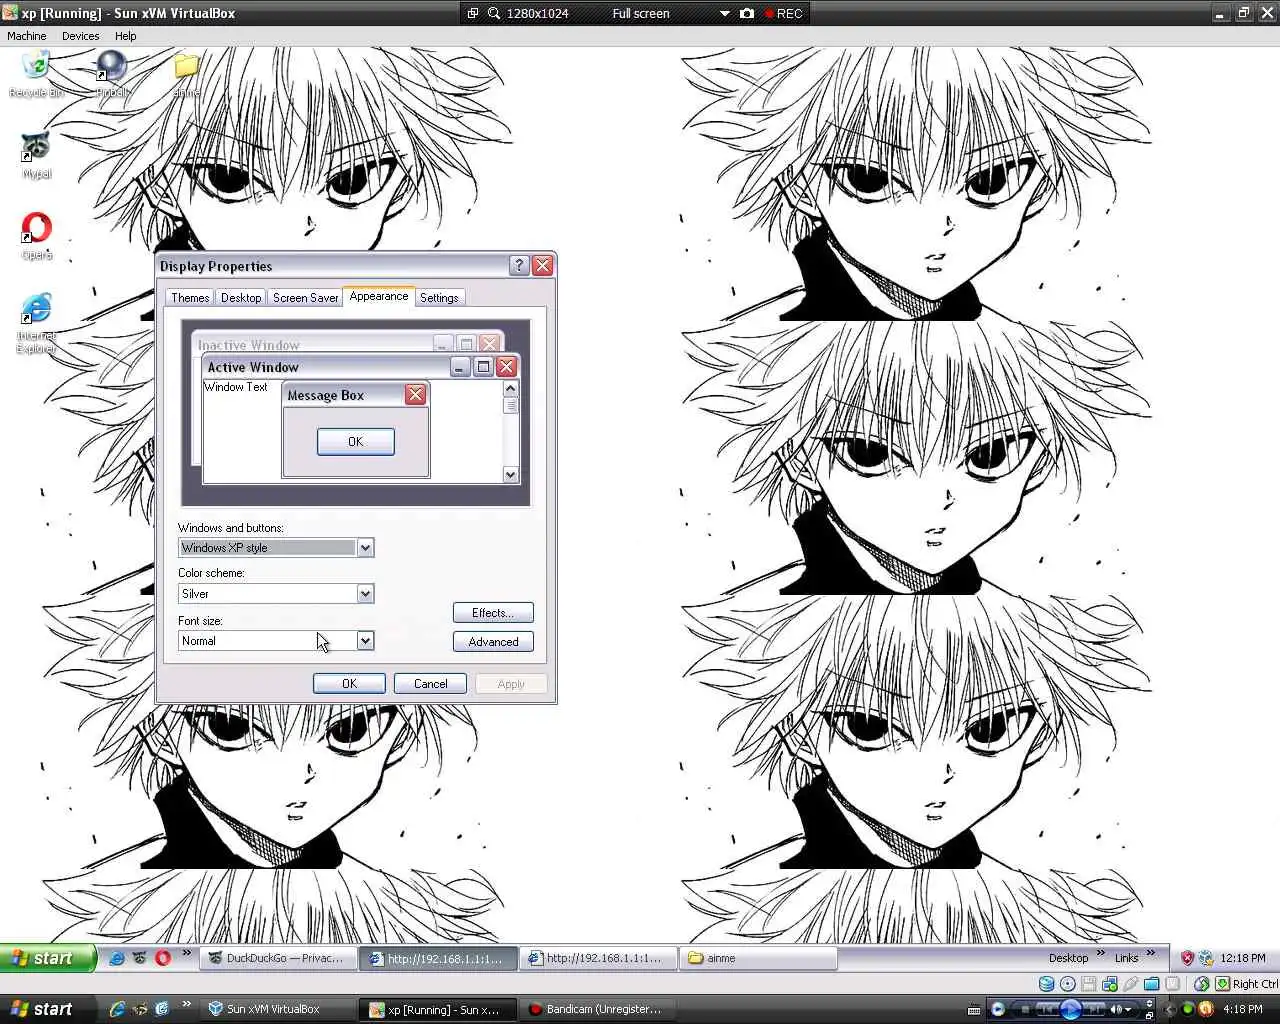Click Mypal raccoon icon in guest quick launch

140,958
